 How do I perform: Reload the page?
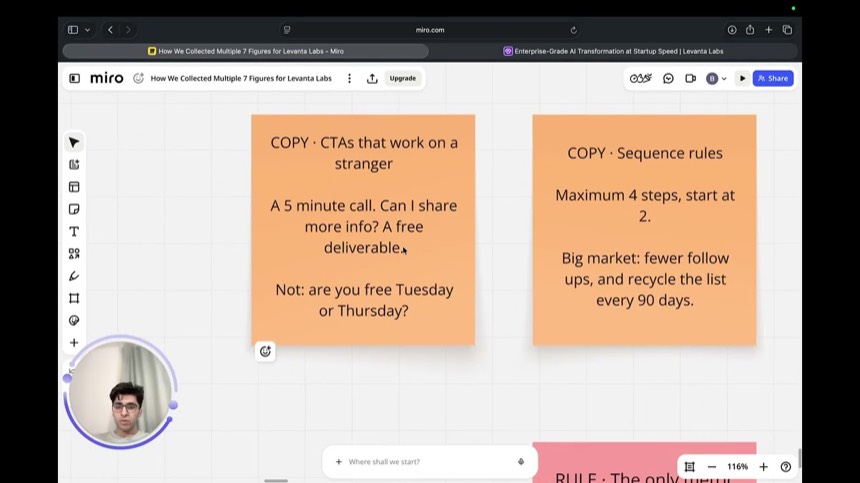pos(574,30)
